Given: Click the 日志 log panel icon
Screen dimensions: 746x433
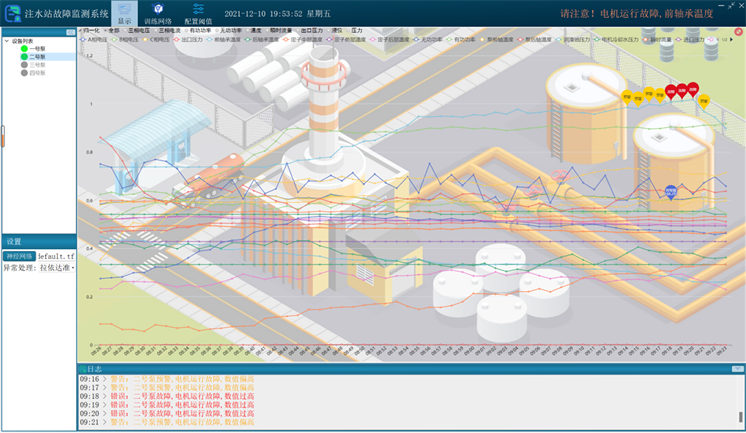Looking at the screenshot, I should click(83, 369).
